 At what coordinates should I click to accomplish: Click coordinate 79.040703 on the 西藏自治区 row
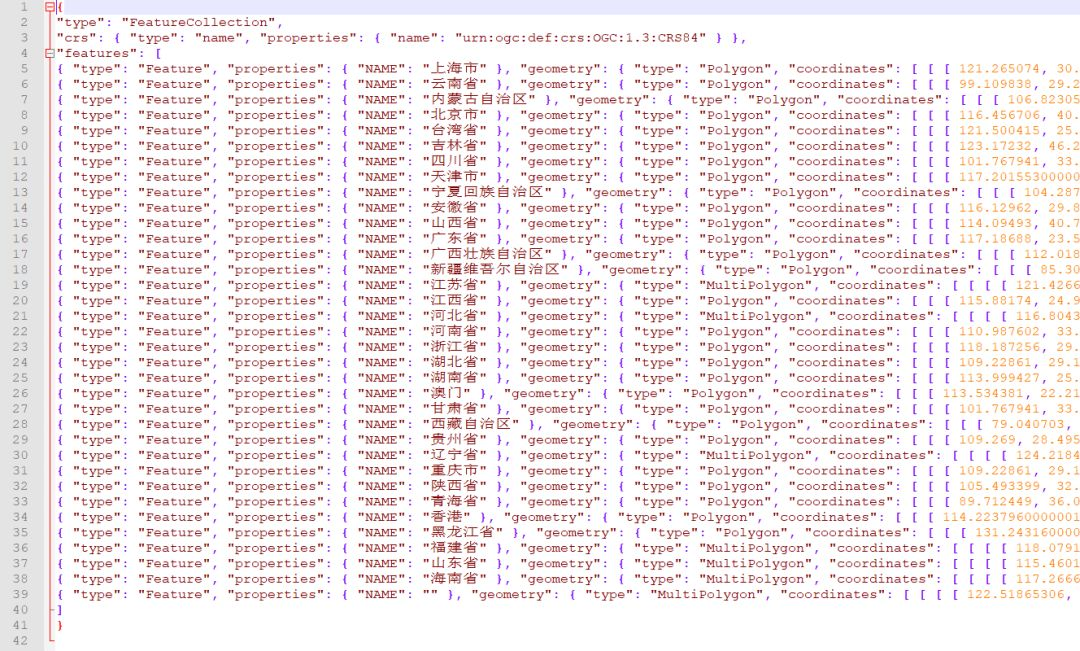point(1028,424)
